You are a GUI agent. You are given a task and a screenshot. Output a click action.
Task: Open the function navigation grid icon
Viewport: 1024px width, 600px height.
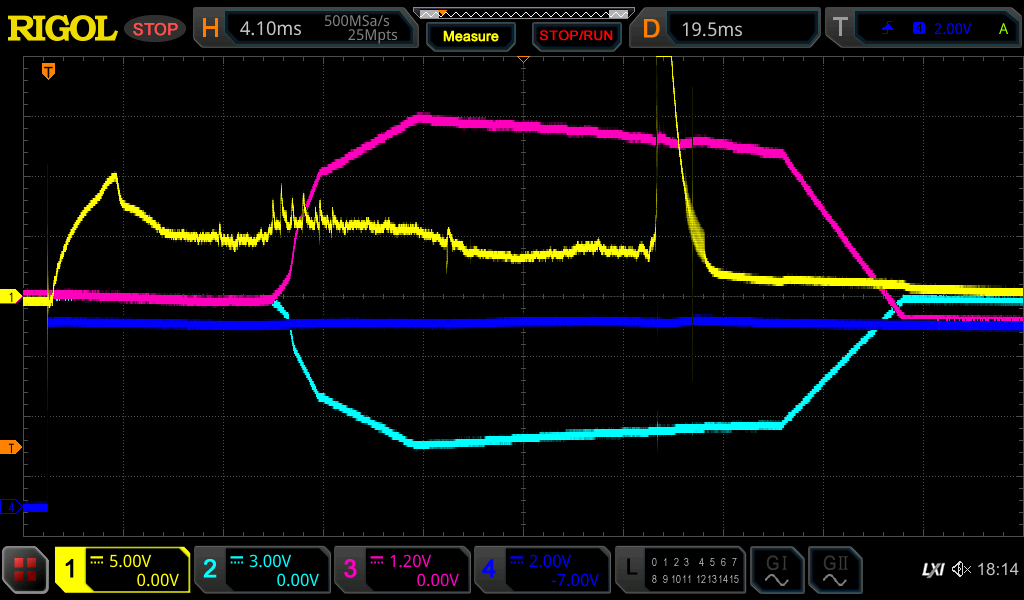tap(26, 570)
